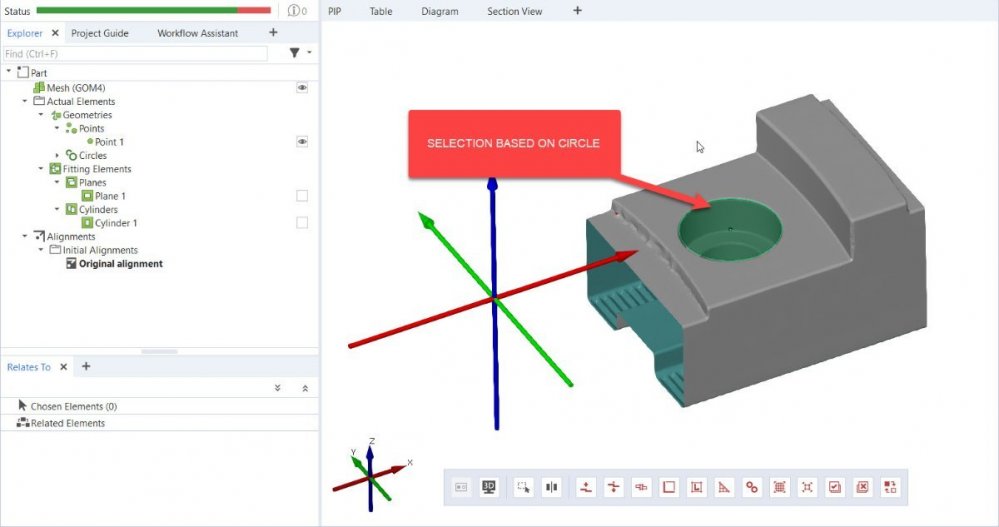Enable visibility checkbox for Plane 1
This screenshot has height=527, width=999.
tap(301, 196)
